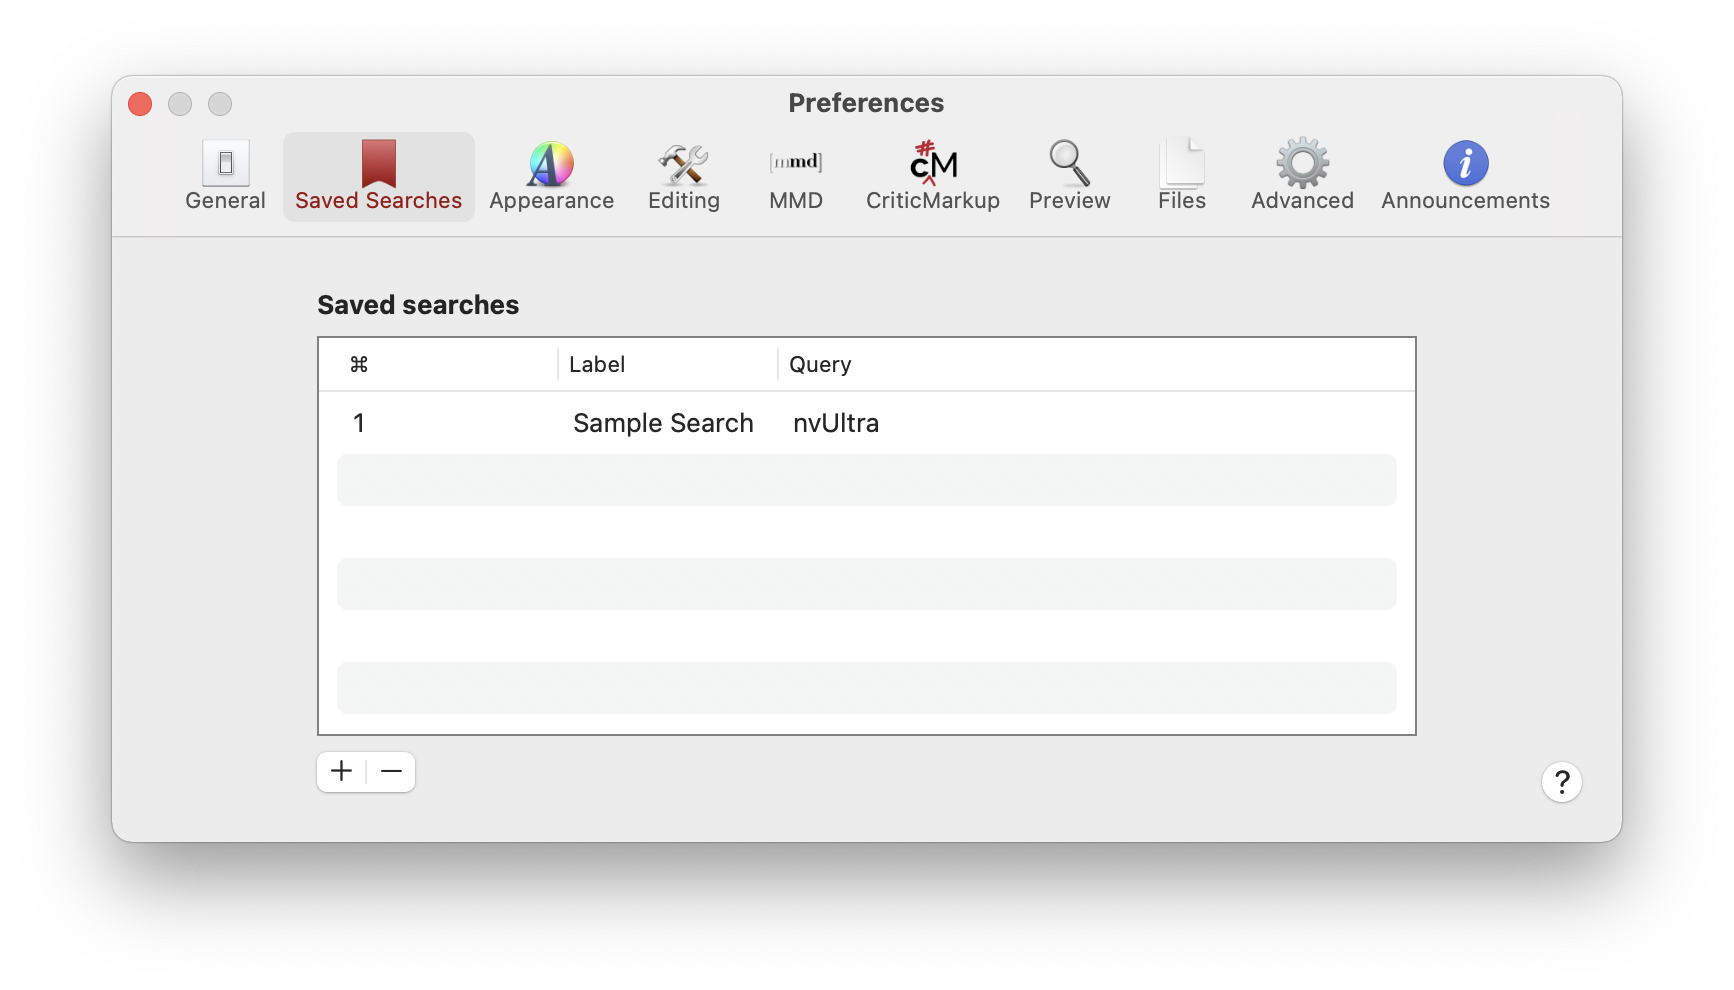Image resolution: width=1734 pixels, height=990 pixels.
Task: Switch to the MMD preferences pane
Action: [x=796, y=176]
